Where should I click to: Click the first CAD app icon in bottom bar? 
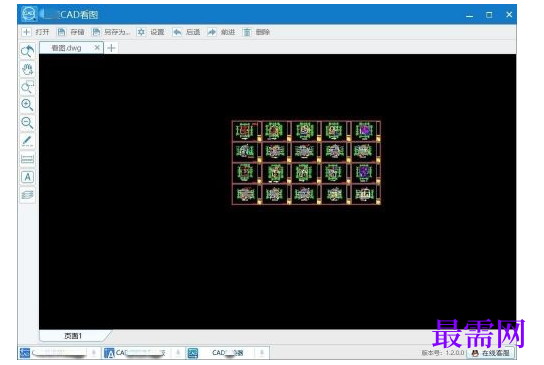tap(25, 353)
